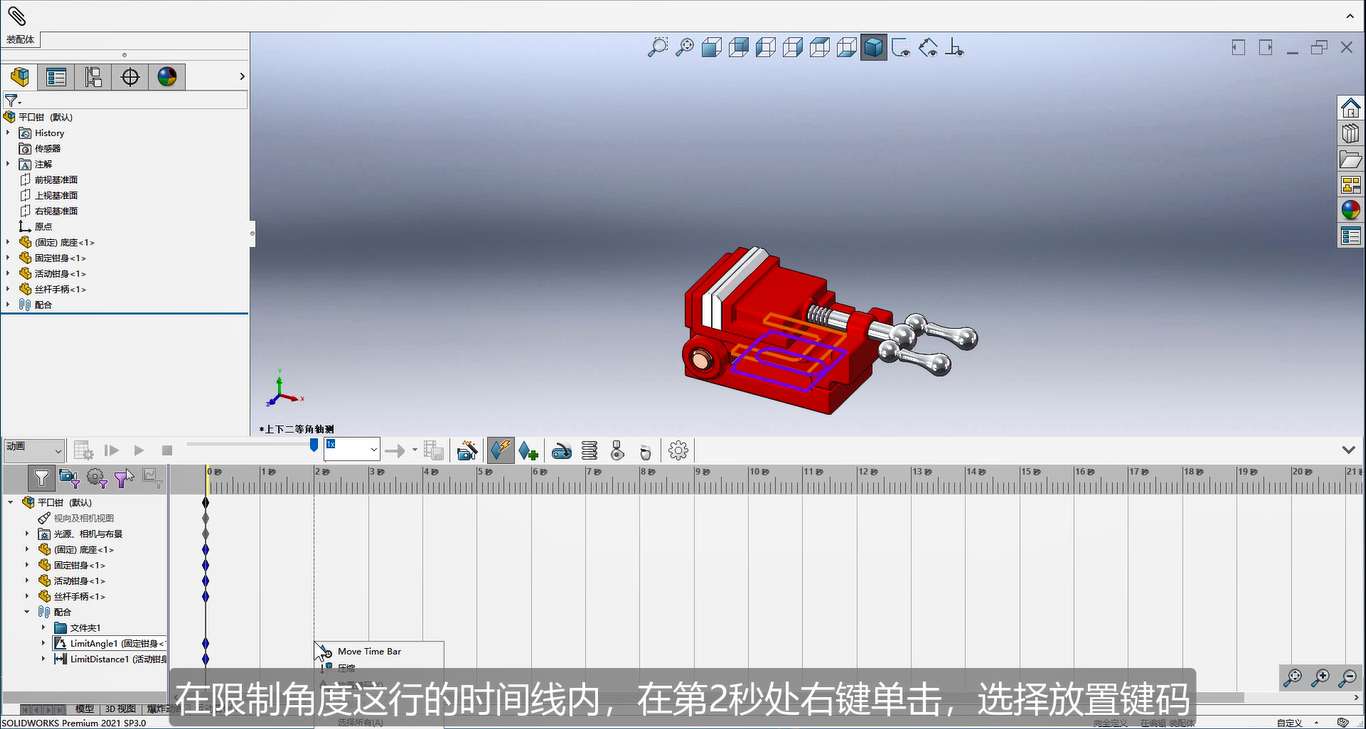Switch to the 3D 视图 tab
The image size is (1366, 729).
click(x=120, y=708)
